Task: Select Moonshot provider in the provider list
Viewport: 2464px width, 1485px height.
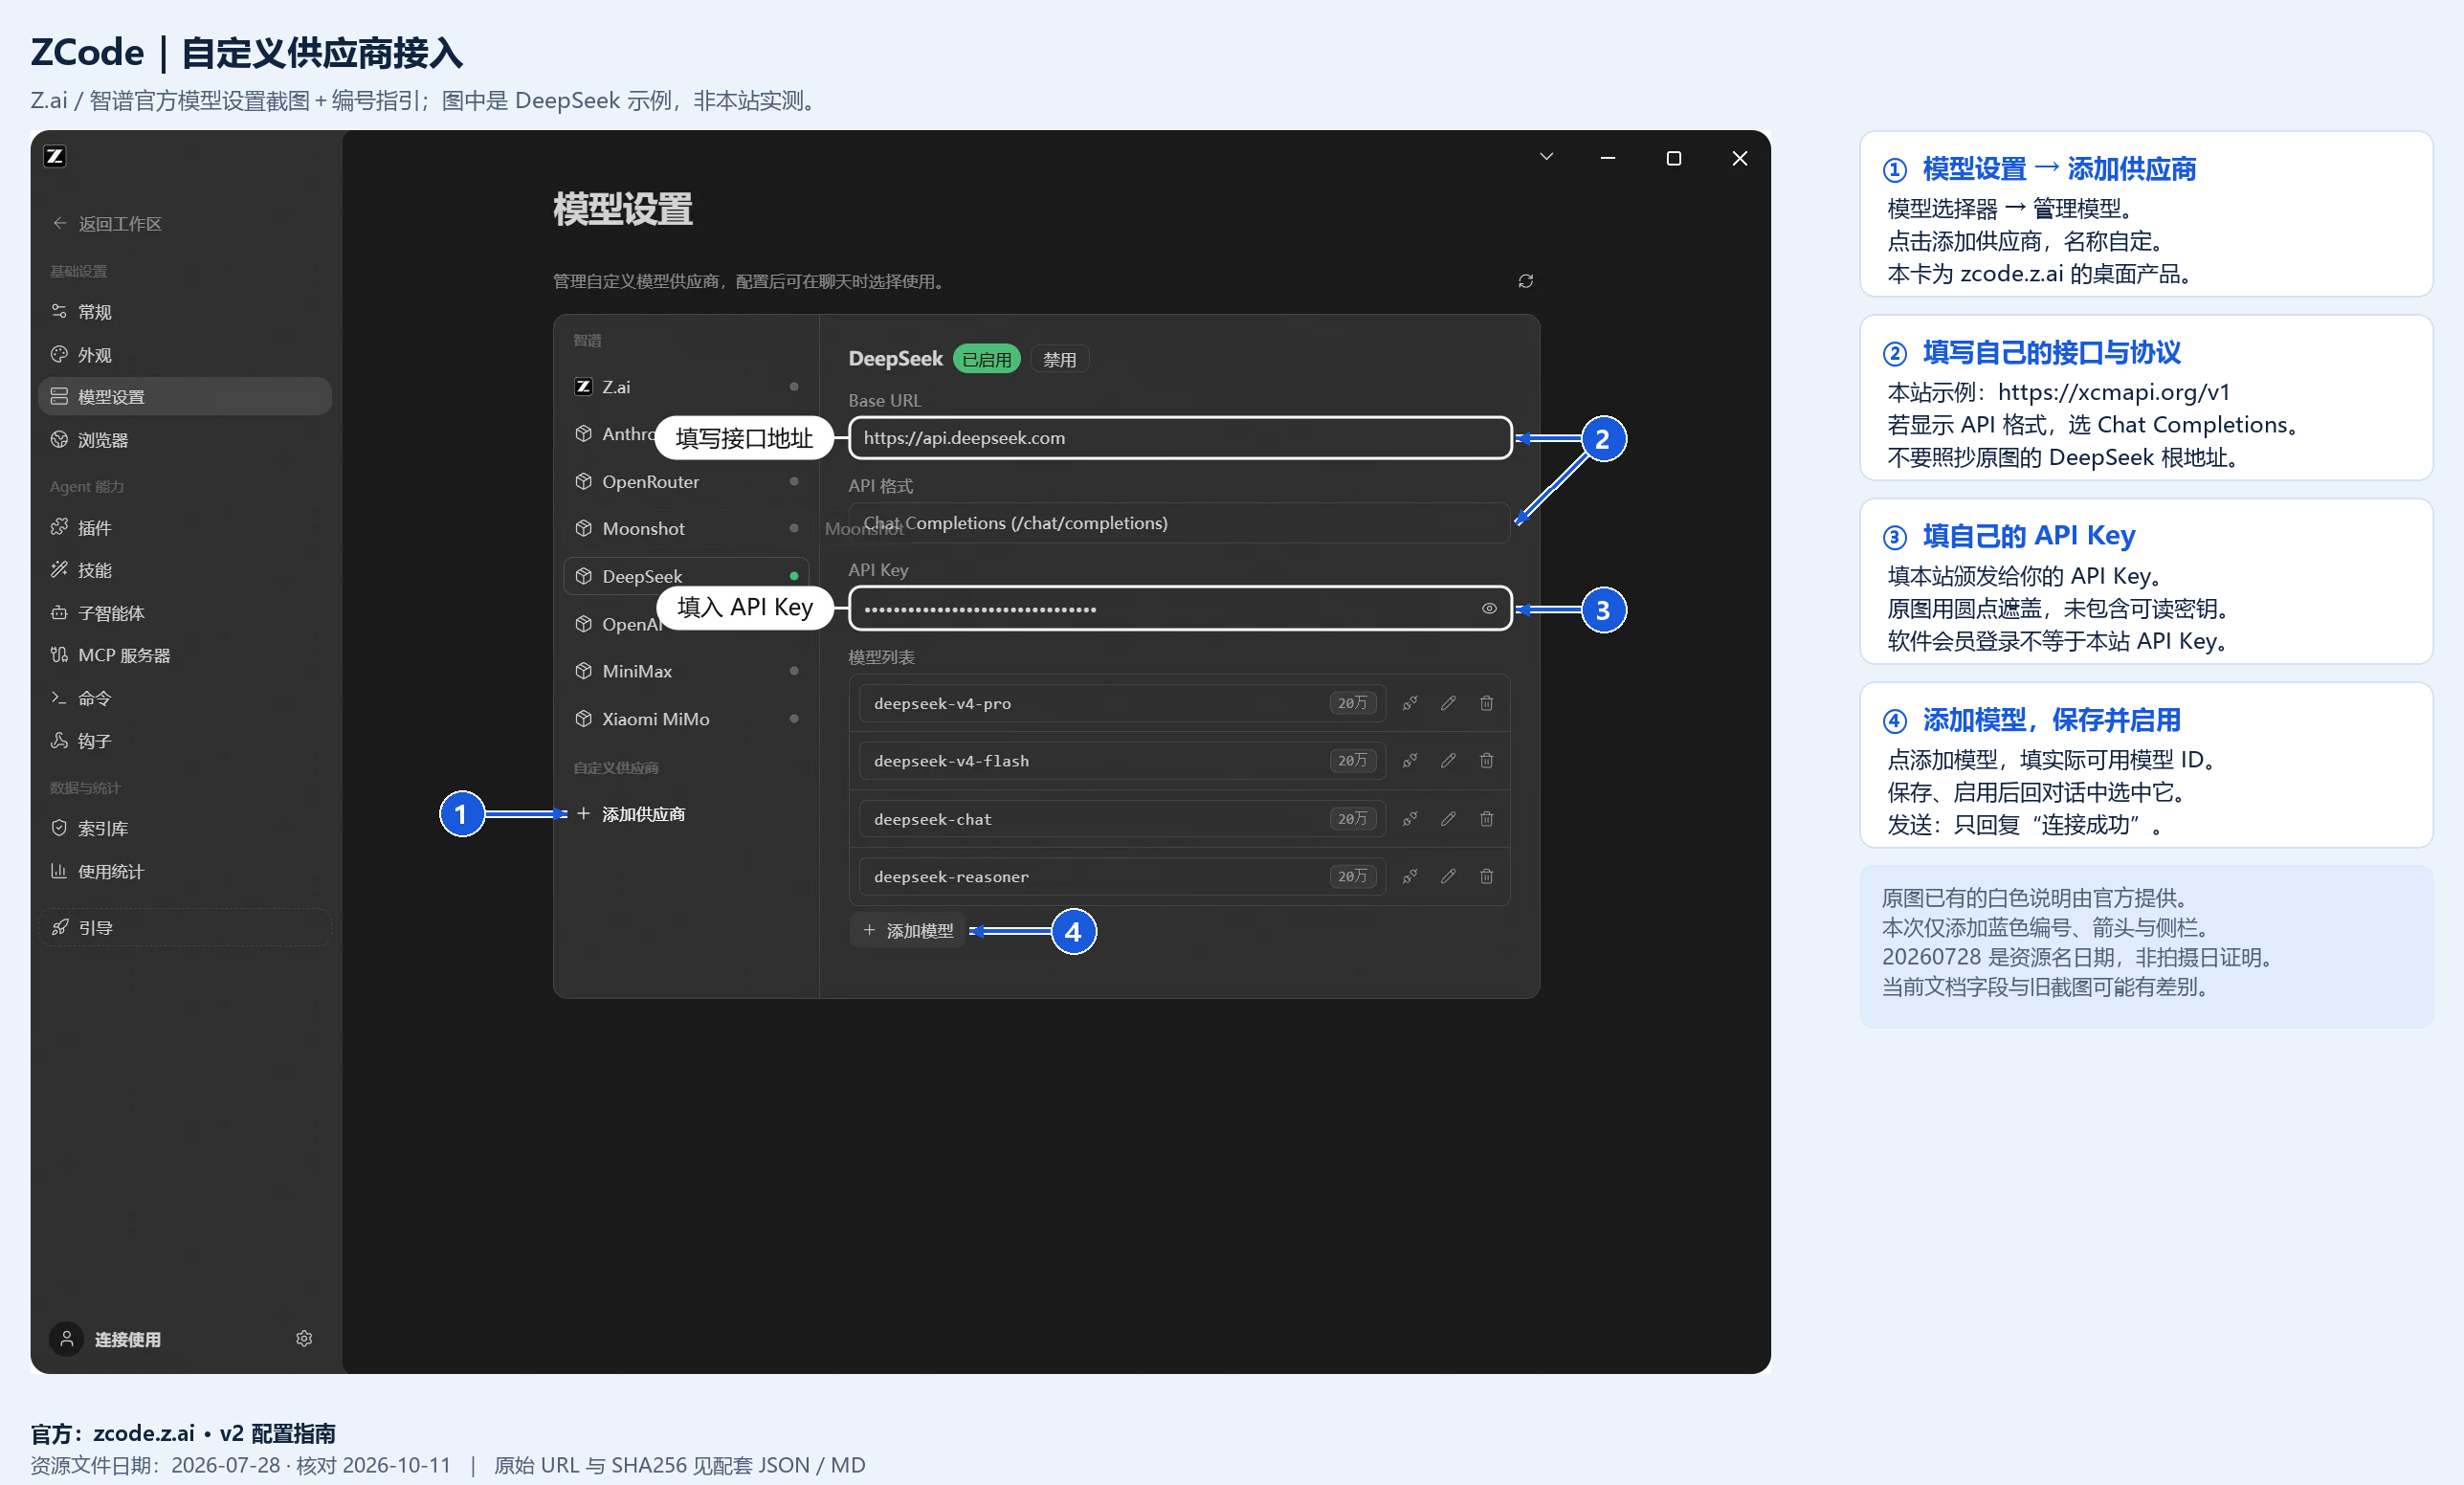Action: pos(686,529)
